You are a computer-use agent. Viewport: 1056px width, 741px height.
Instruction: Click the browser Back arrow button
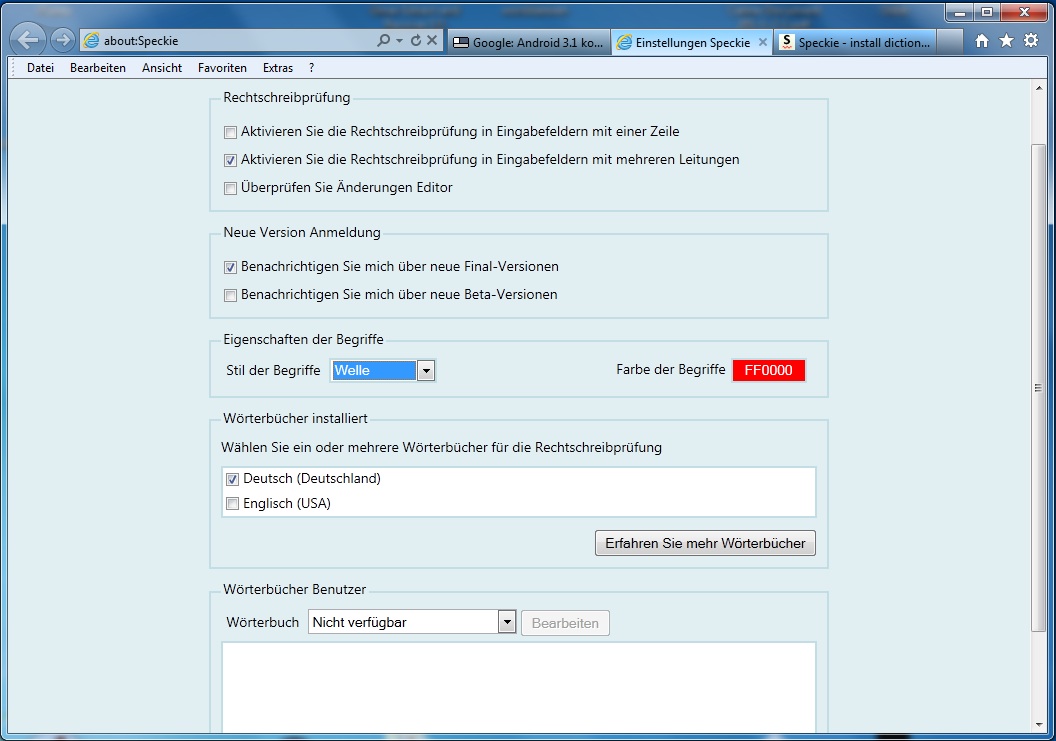pos(28,40)
